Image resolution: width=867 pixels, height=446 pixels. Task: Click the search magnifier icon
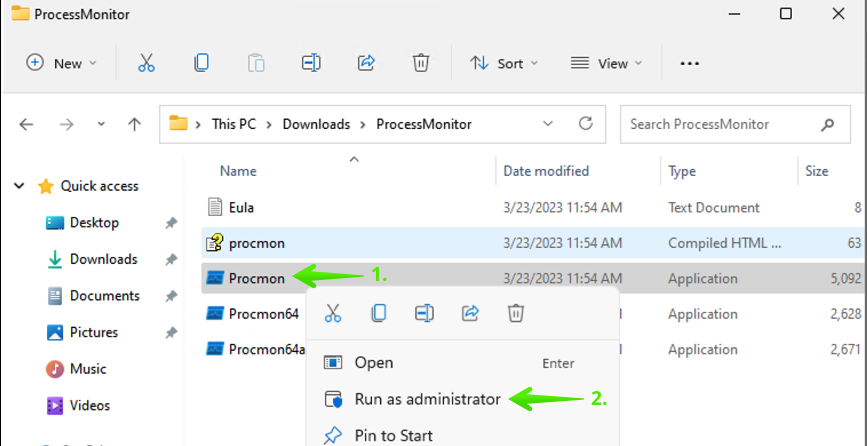[827, 124]
